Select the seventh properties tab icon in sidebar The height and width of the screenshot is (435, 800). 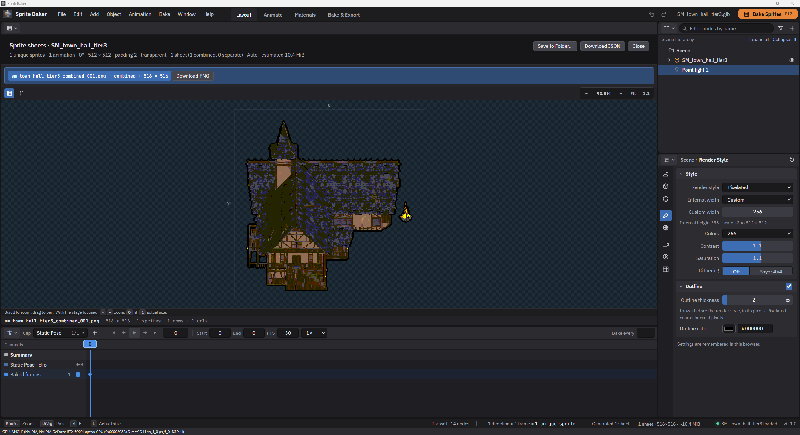click(x=665, y=257)
